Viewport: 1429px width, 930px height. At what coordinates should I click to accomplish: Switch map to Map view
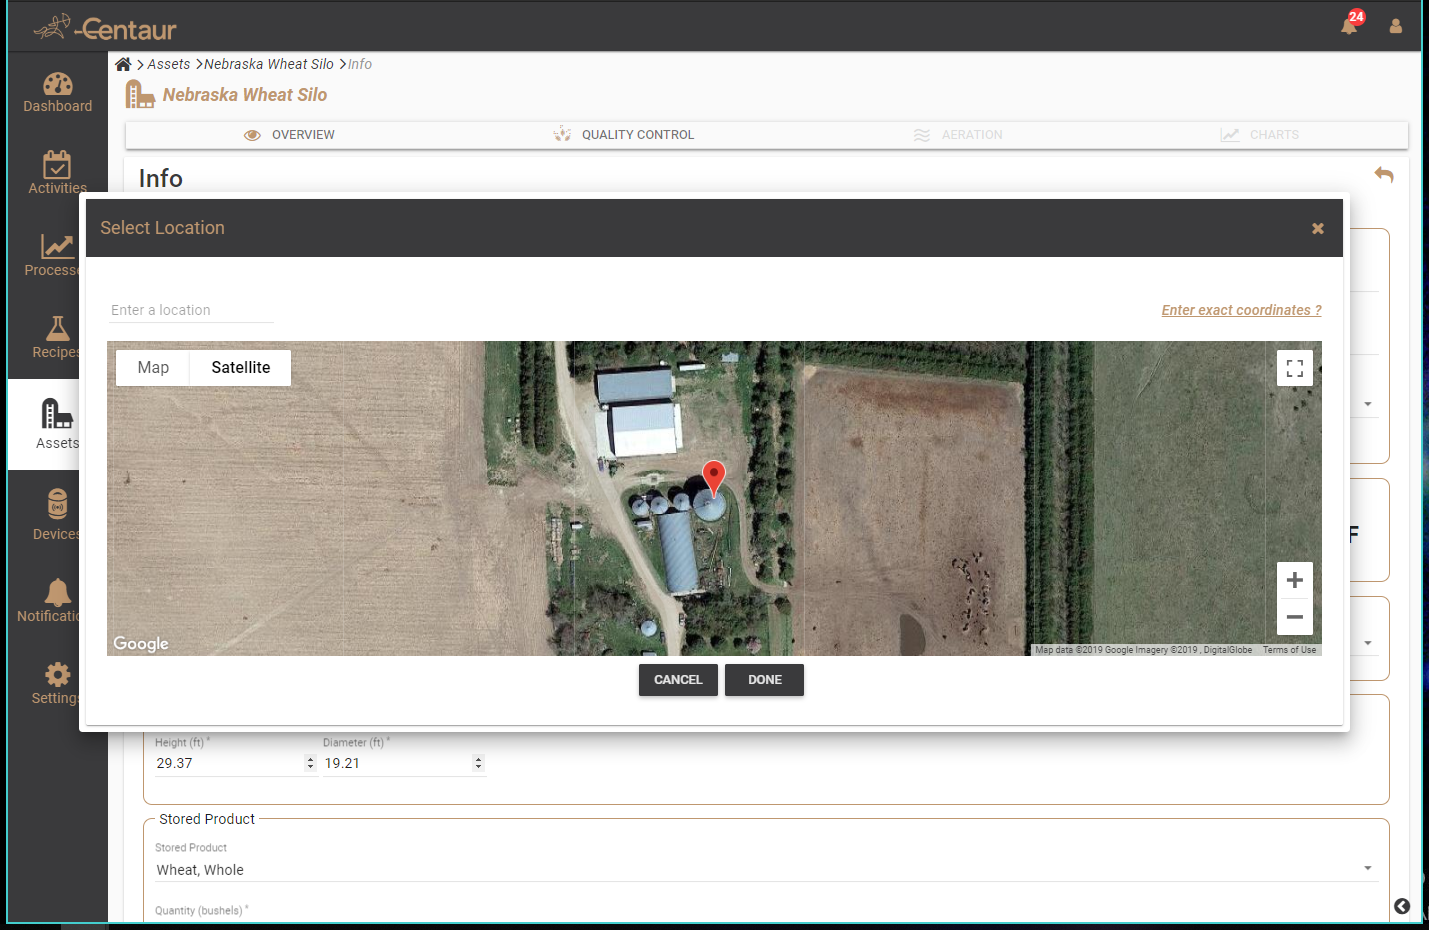(x=153, y=368)
